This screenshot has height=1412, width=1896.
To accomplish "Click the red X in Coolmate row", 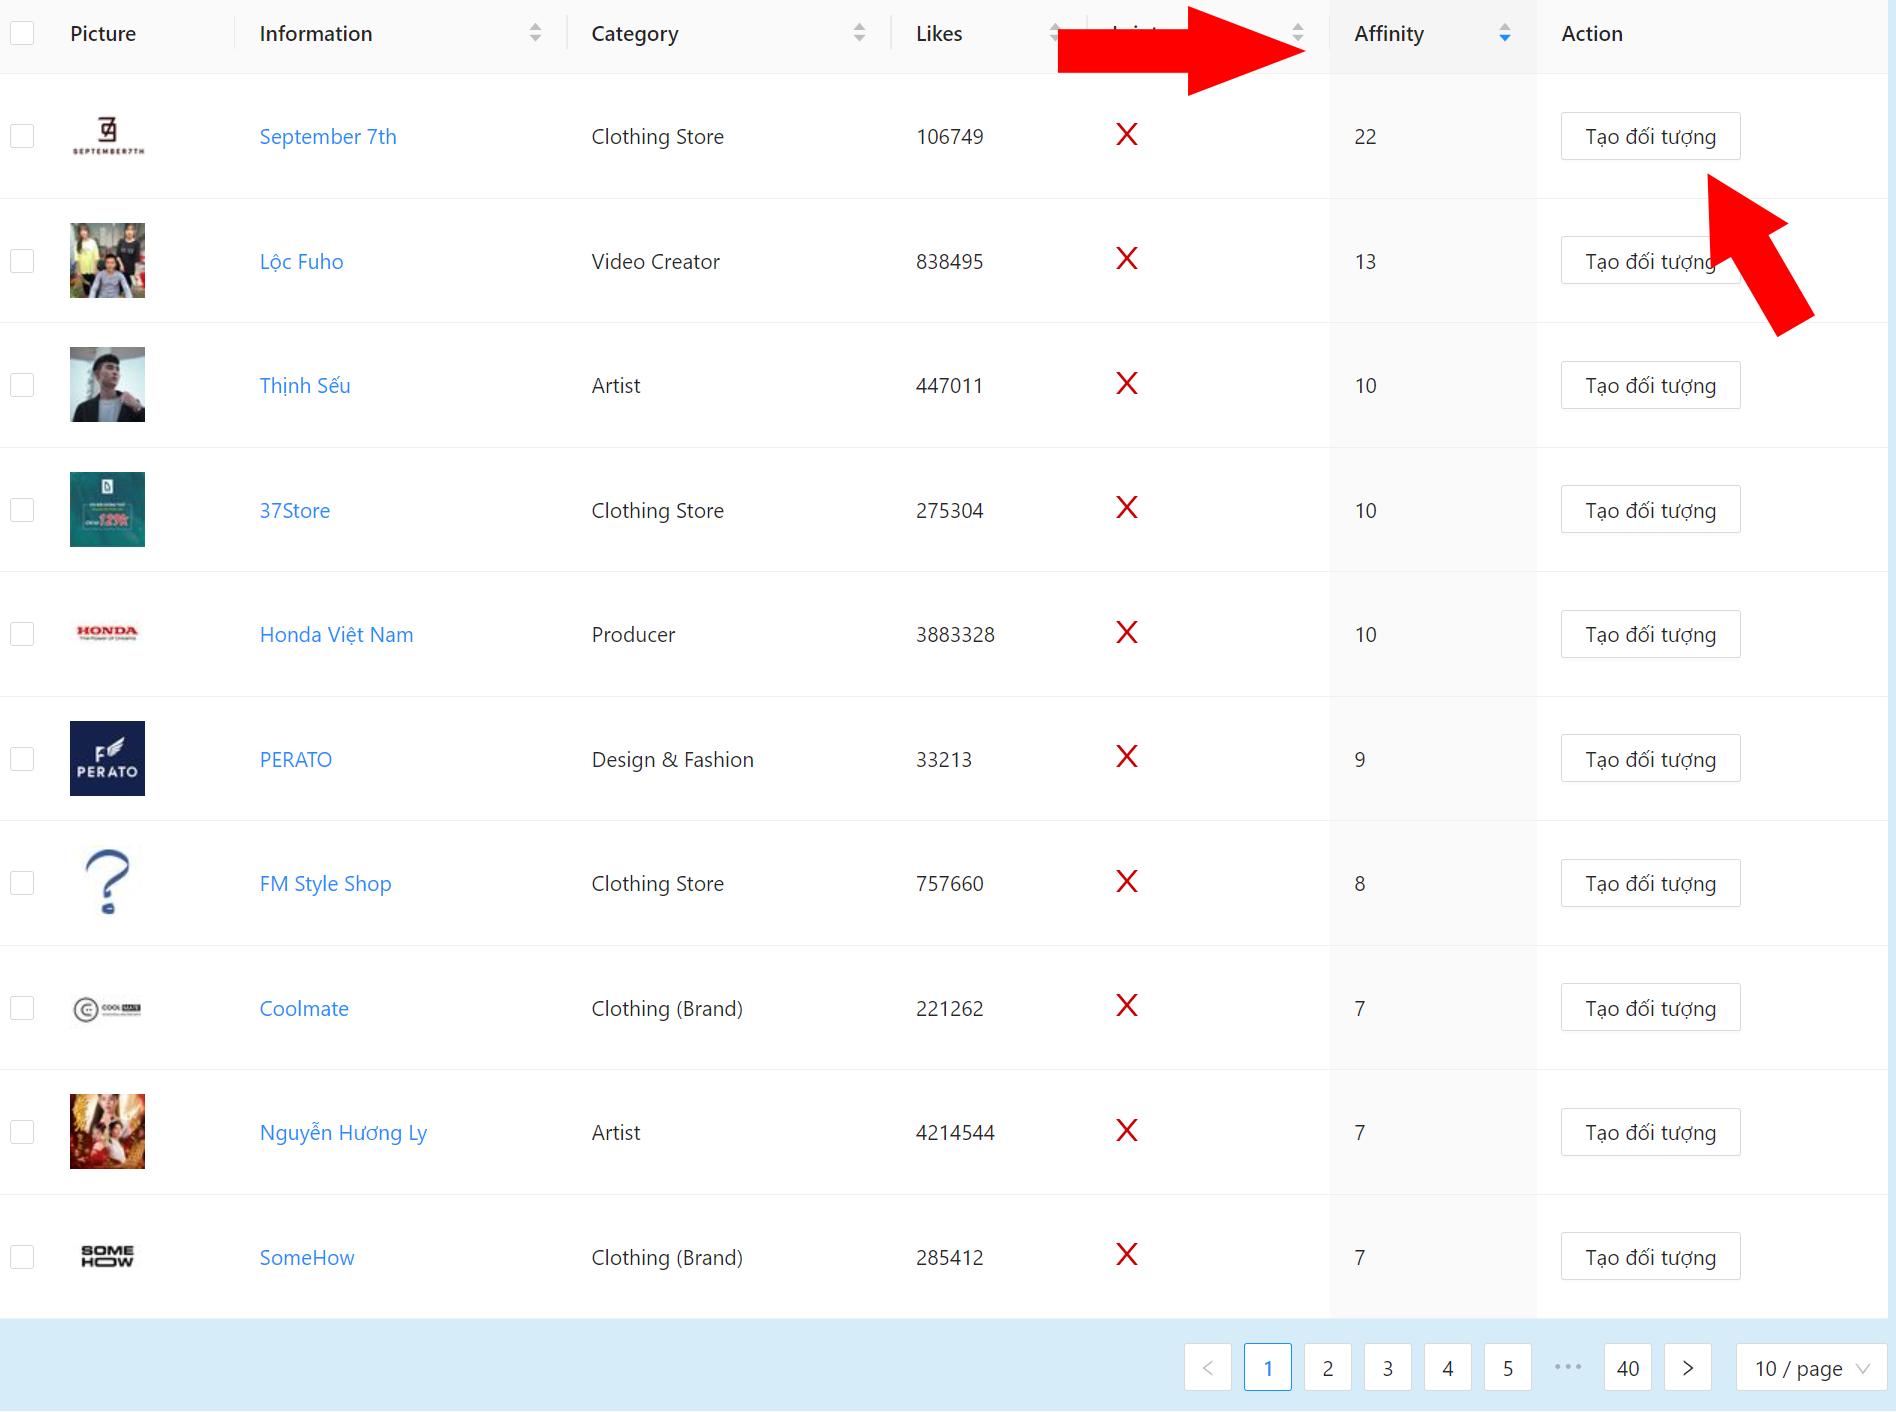I will tap(1127, 1006).
